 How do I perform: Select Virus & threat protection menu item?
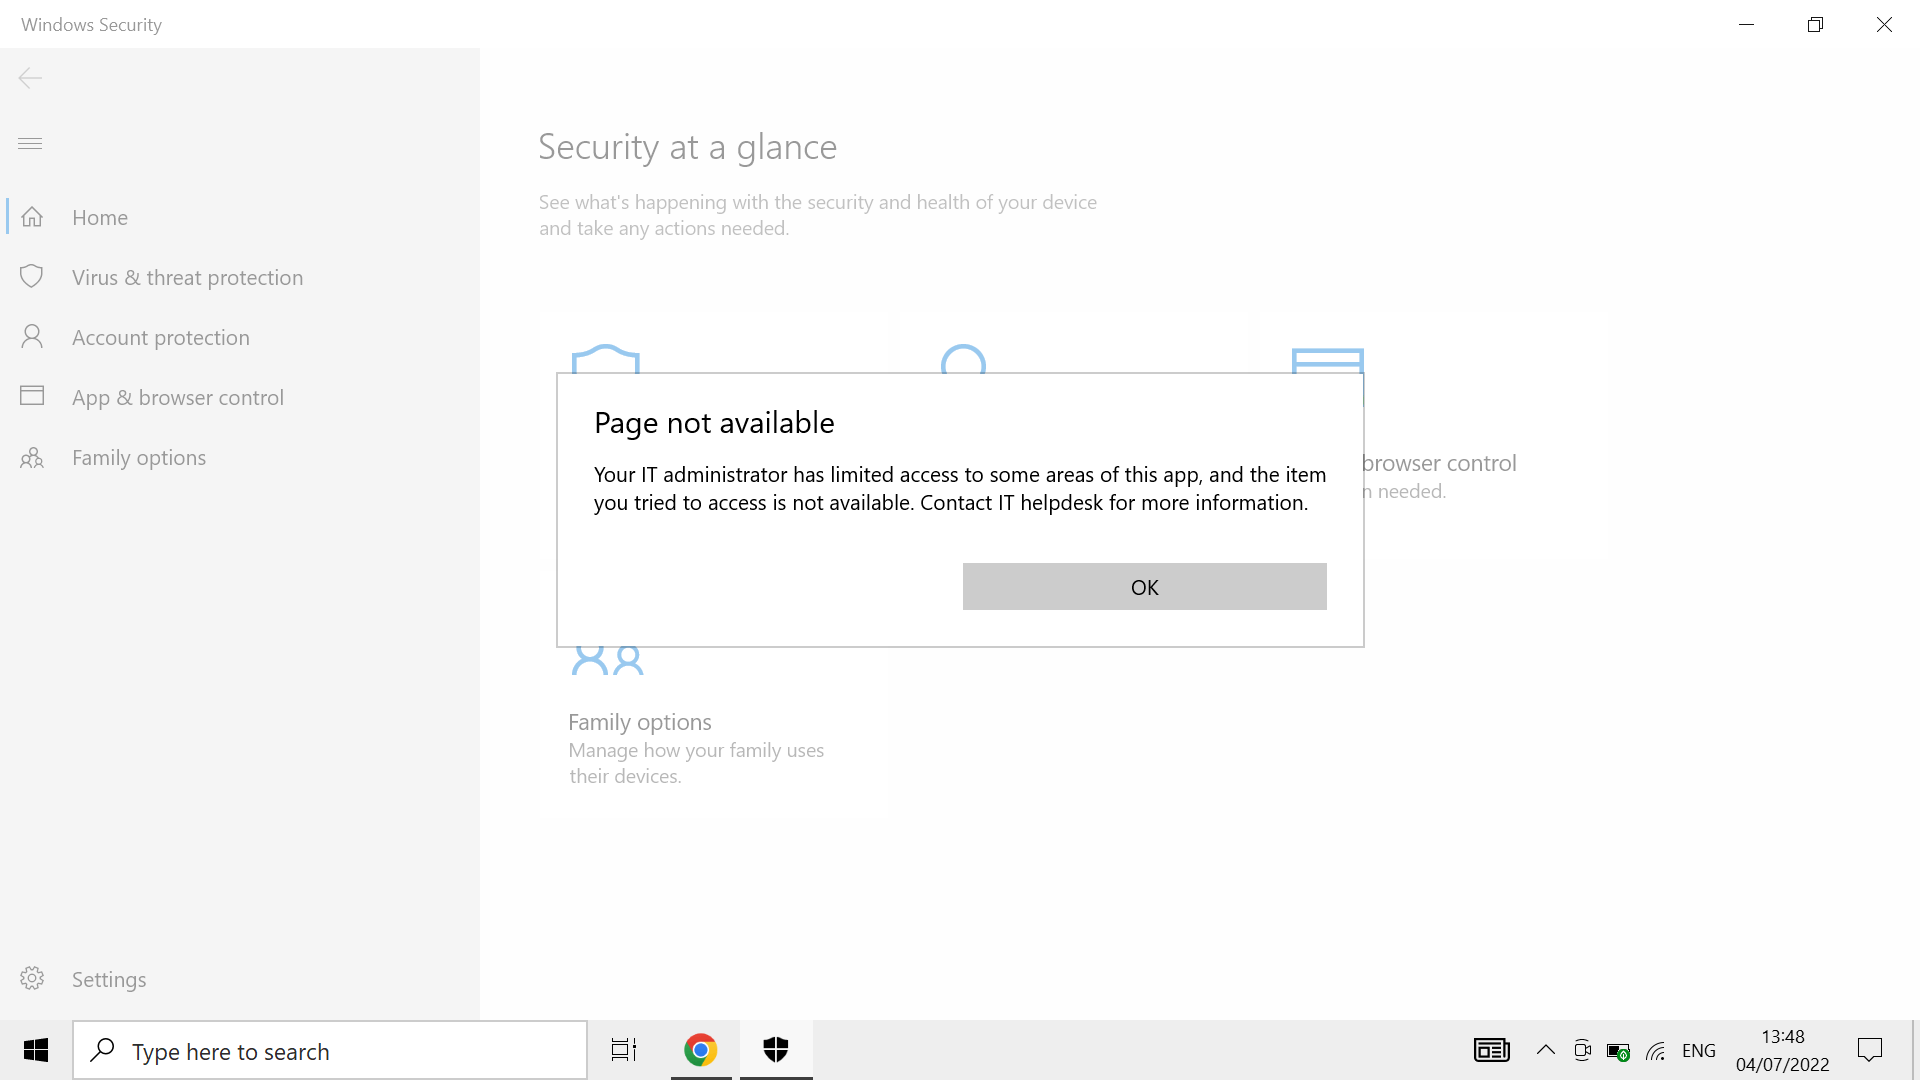pos(187,278)
